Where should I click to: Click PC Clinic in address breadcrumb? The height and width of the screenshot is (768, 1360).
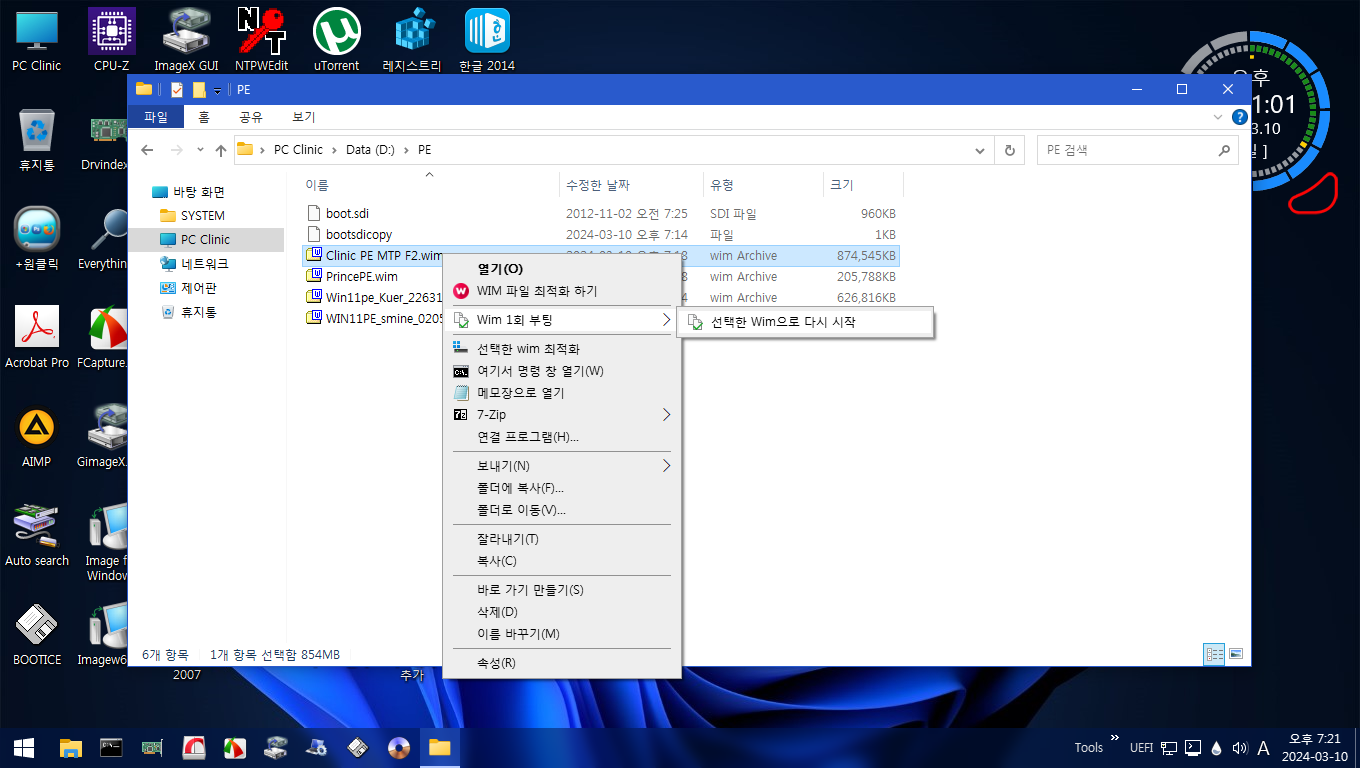298,150
